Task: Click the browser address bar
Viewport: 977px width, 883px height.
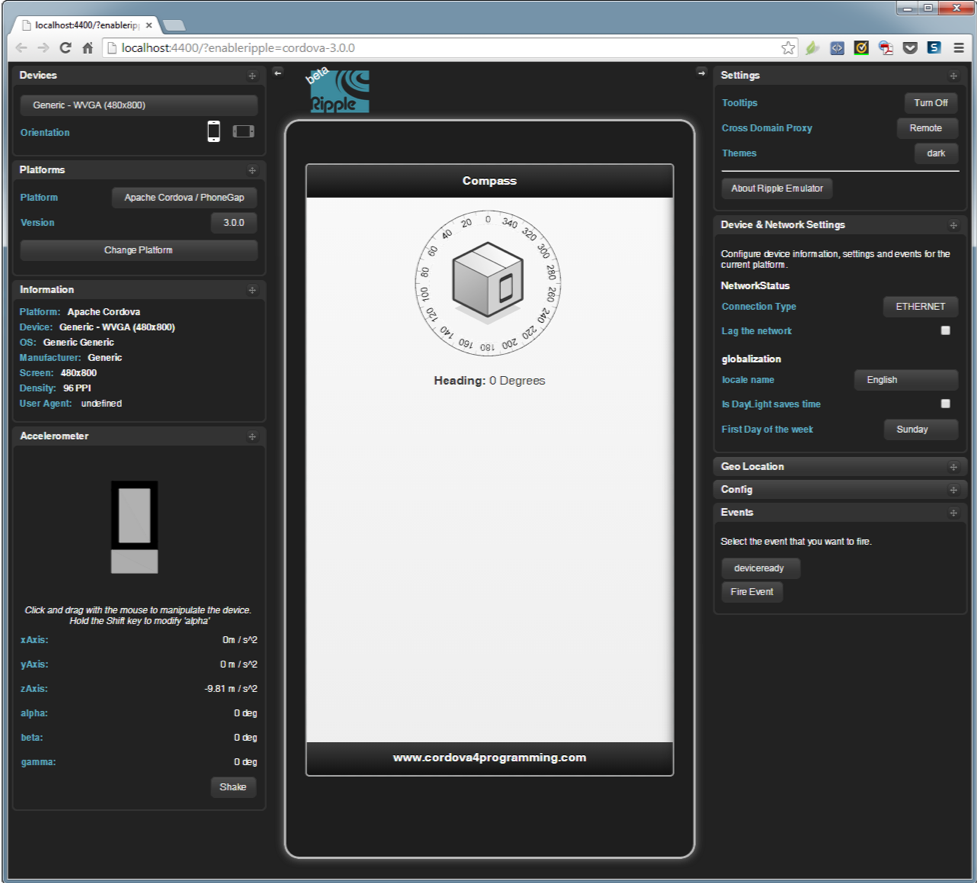Action: pos(440,48)
